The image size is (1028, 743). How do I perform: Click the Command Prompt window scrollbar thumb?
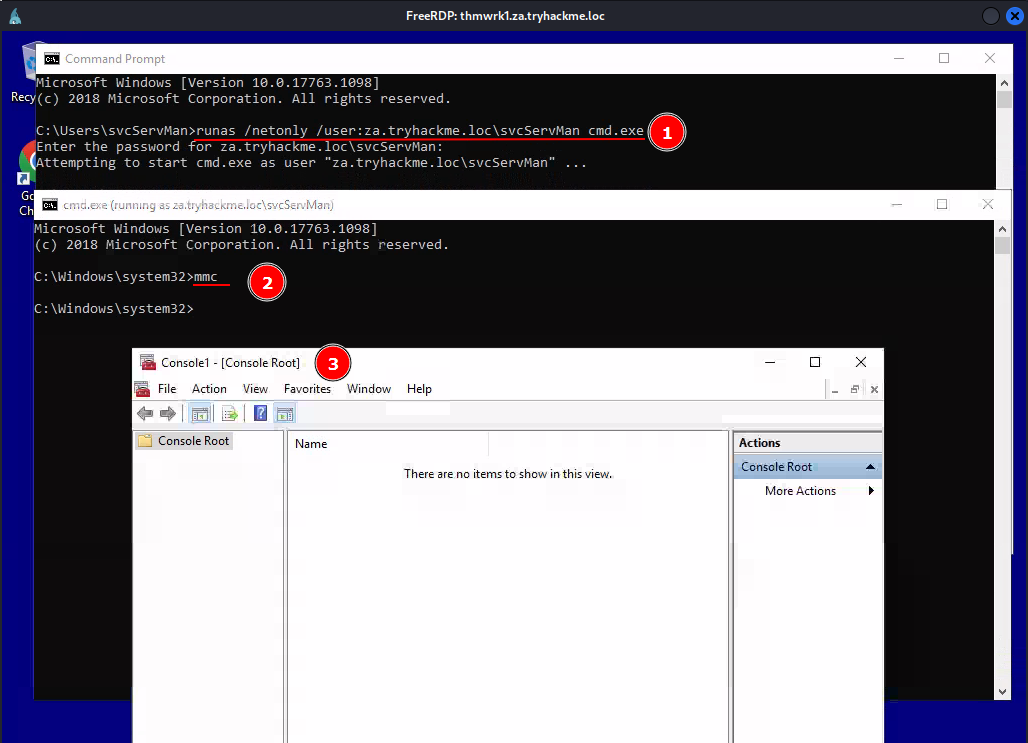pos(1004,100)
